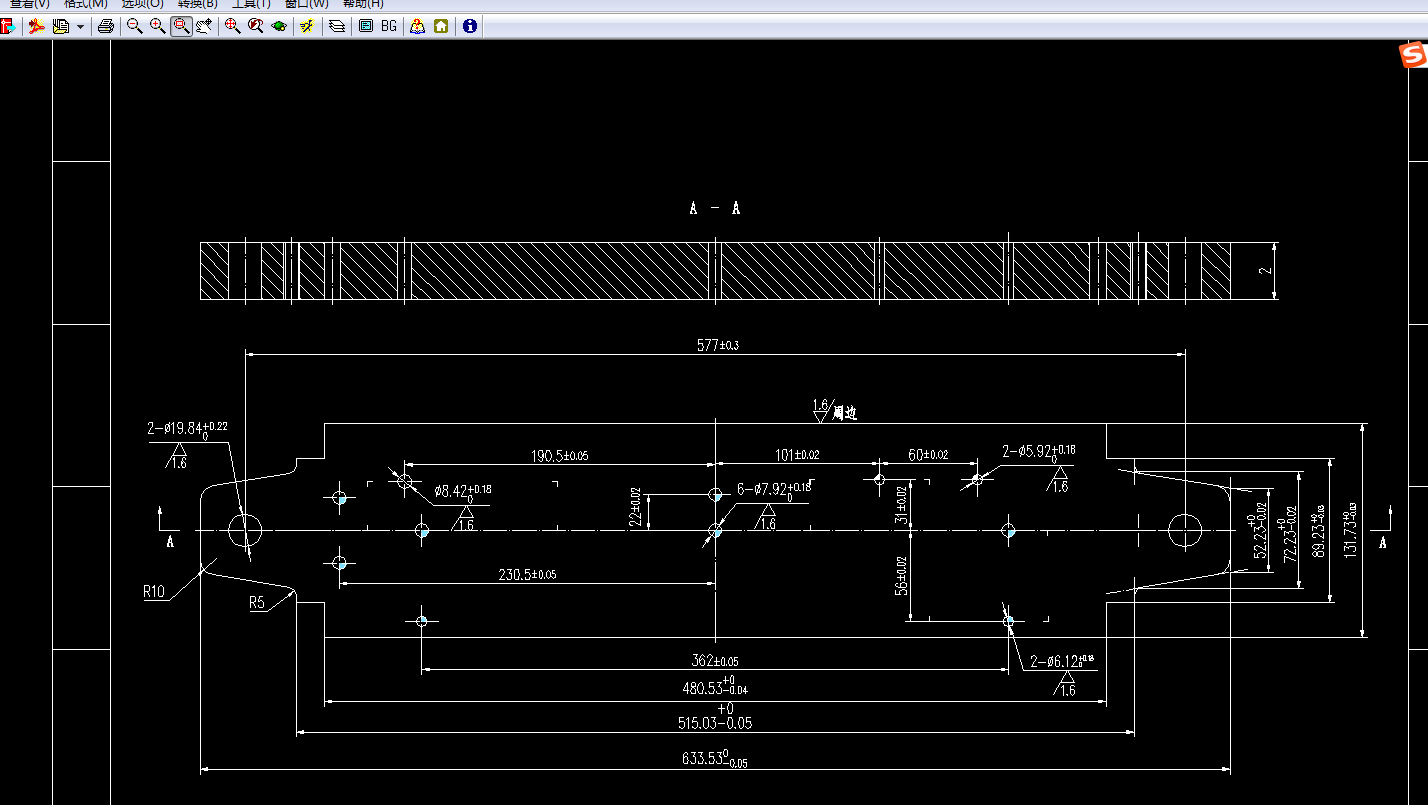Click the blue info icon
Viewport: 1428px width, 805px height.
click(470, 26)
